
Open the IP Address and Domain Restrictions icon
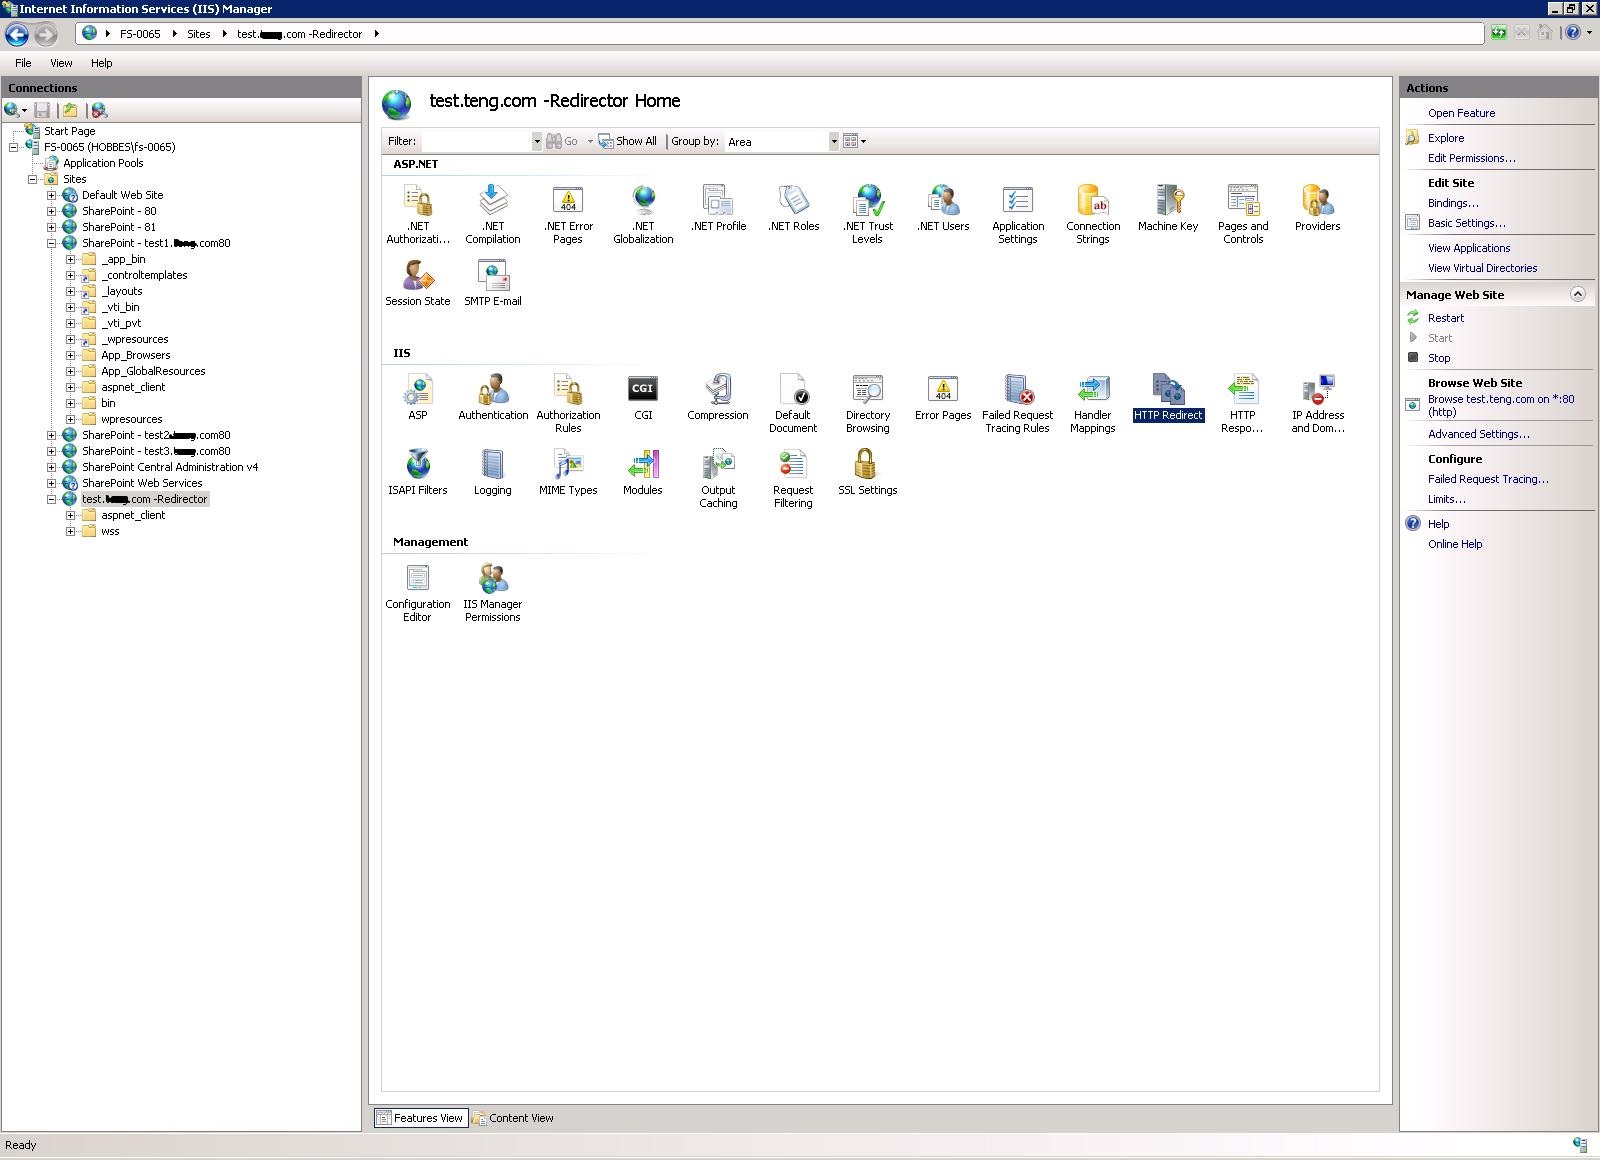click(1318, 402)
